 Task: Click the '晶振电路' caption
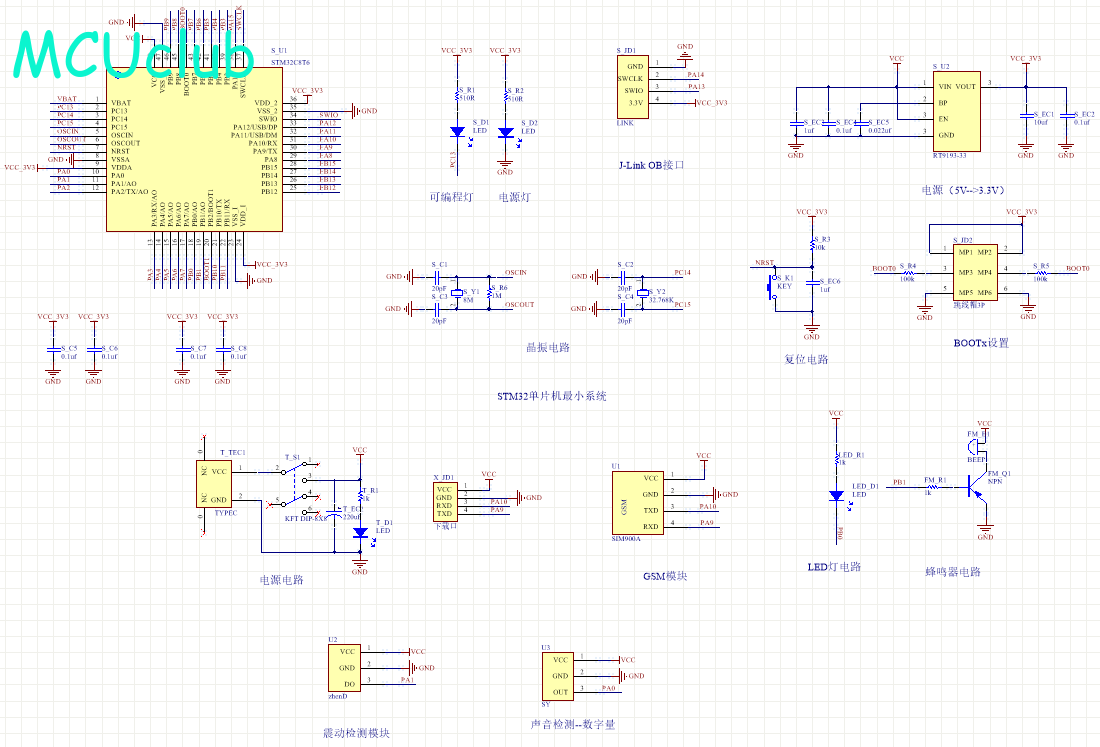[548, 348]
